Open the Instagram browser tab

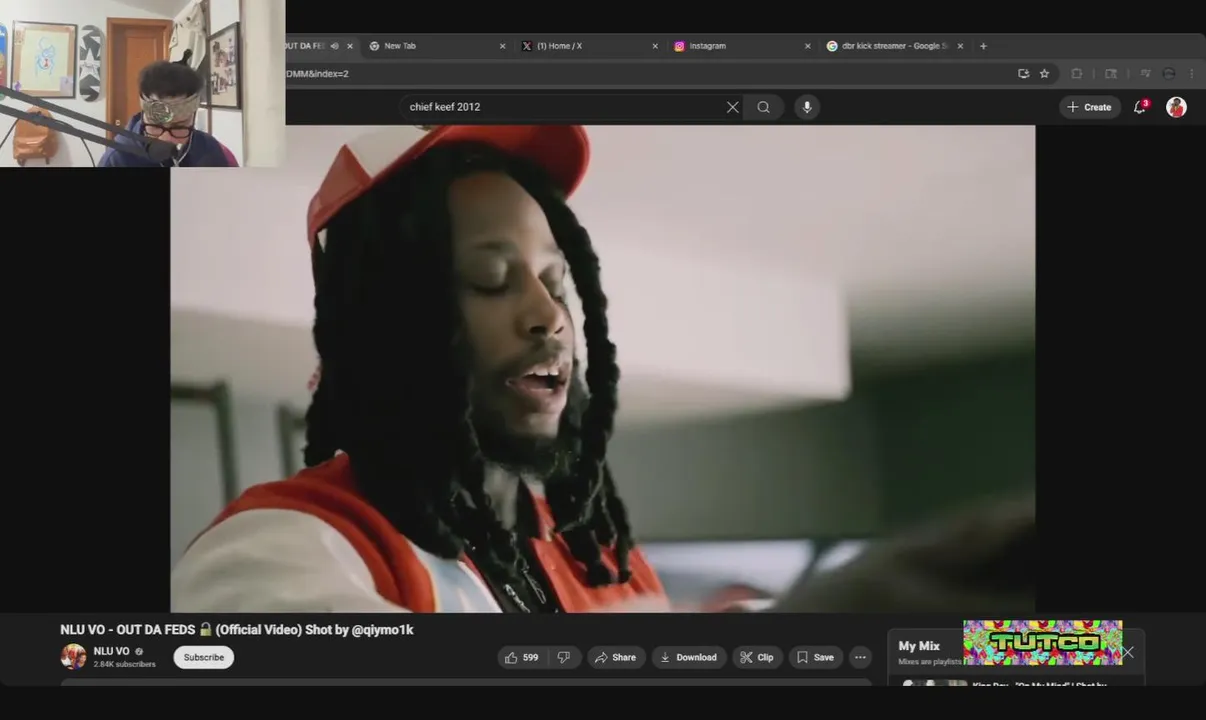pos(741,46)
